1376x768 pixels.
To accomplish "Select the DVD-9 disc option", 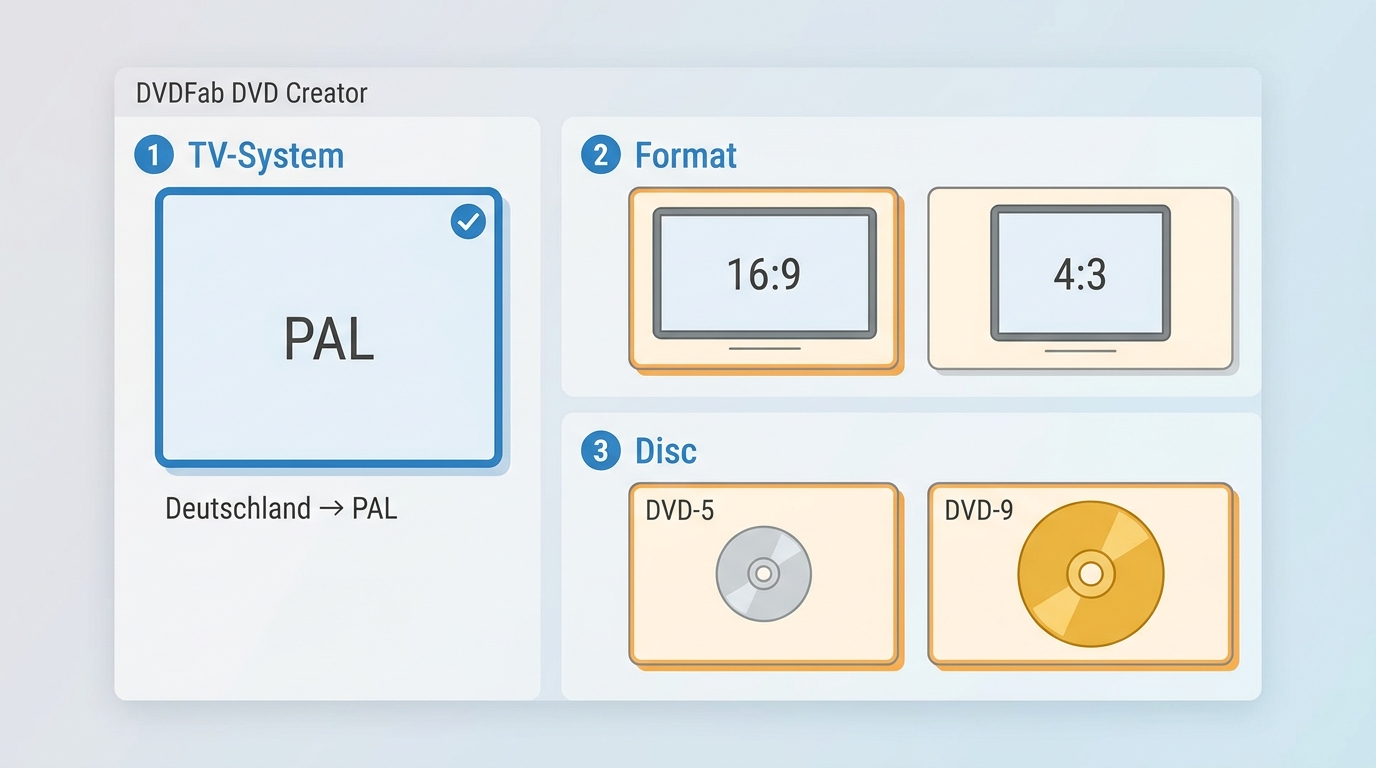I will [1080, 574].
